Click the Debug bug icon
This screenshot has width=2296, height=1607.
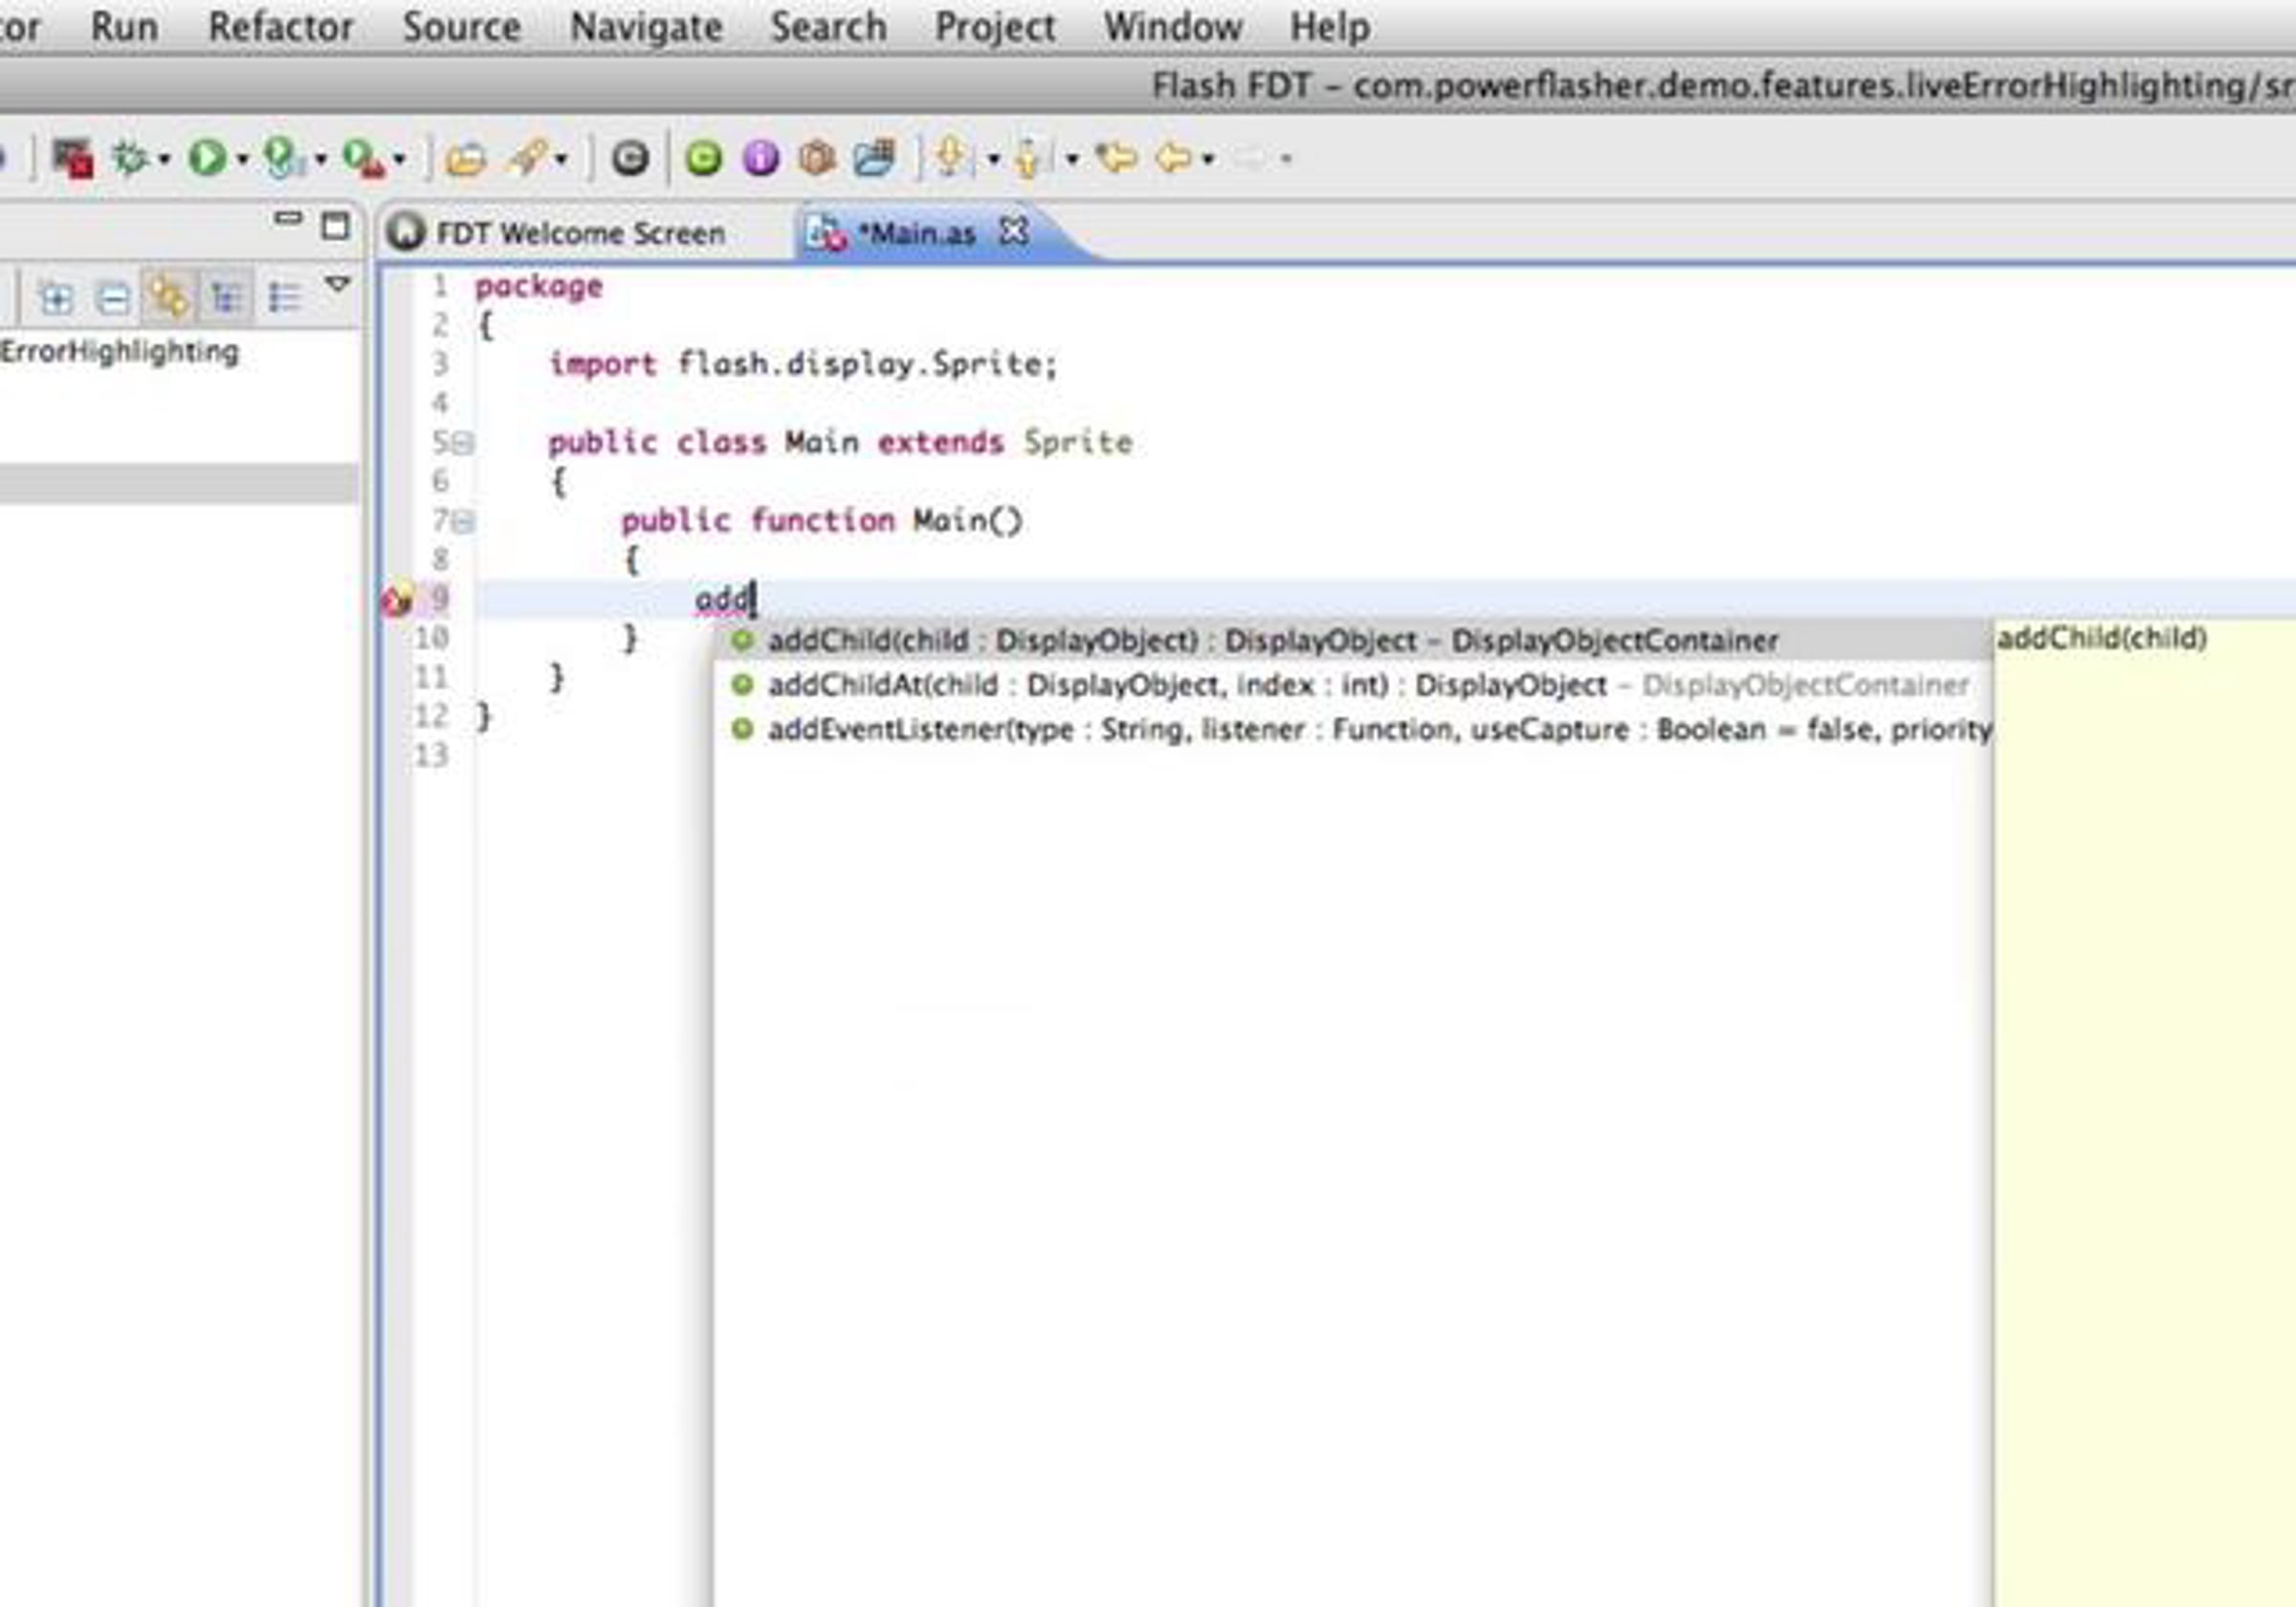click(131, 158)
